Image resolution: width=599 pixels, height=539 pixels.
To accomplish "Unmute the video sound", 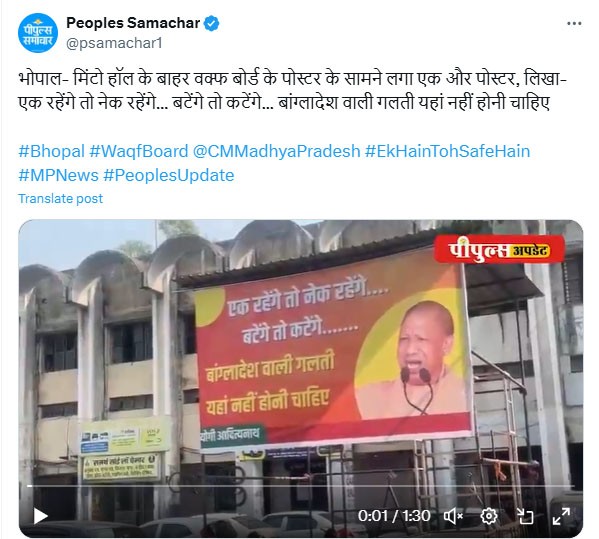I will pos(453,516).
